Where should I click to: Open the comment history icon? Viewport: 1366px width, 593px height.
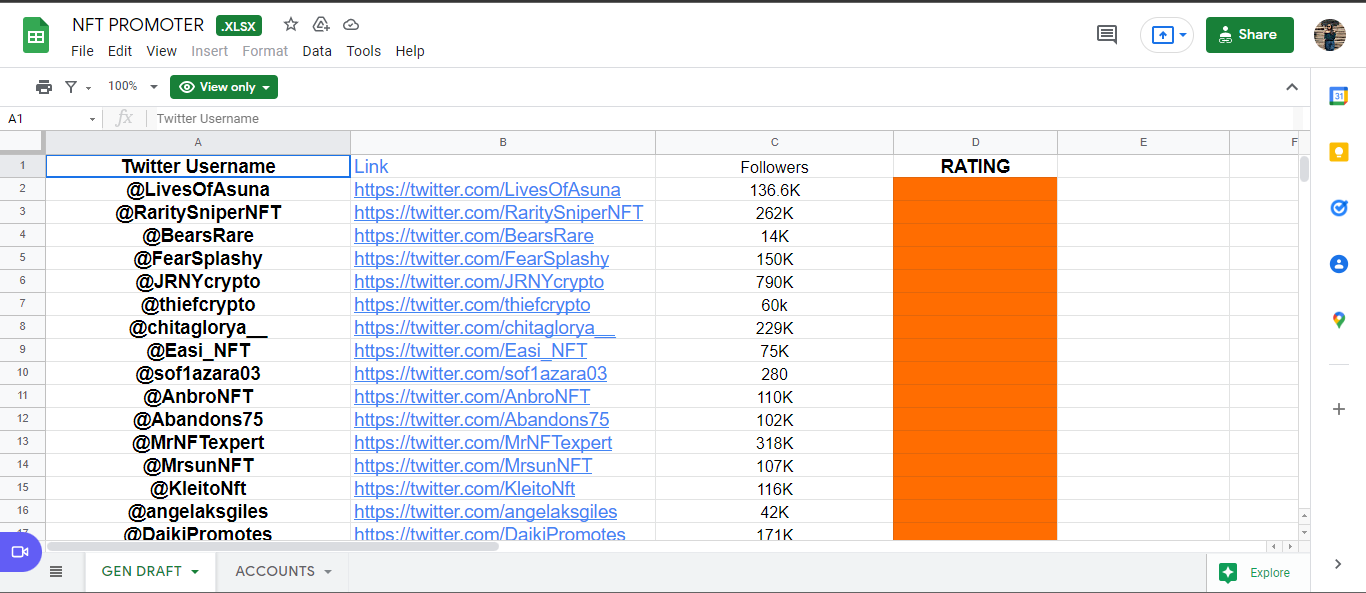point(1107,34)
